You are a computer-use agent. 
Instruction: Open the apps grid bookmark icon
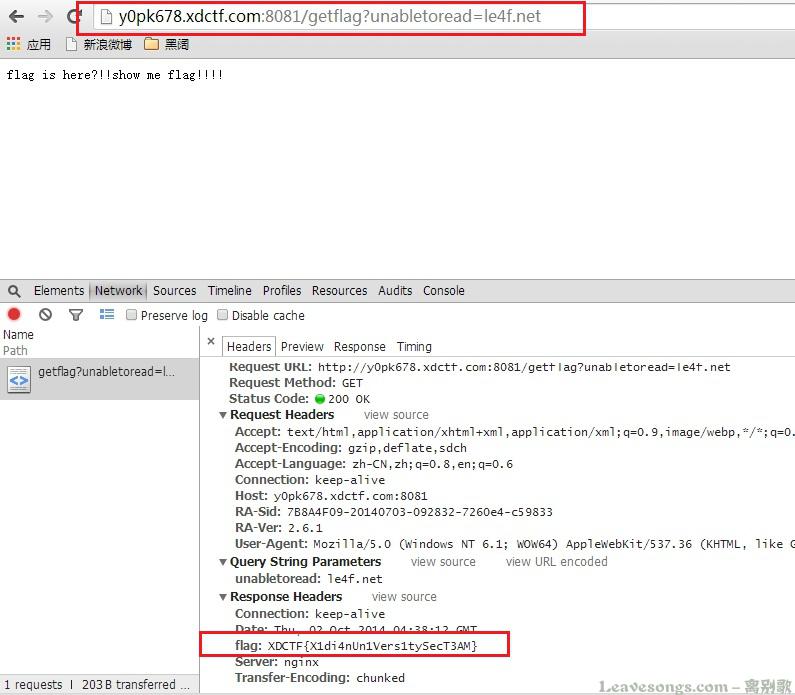pyautogui.click(x=13, y=44)
